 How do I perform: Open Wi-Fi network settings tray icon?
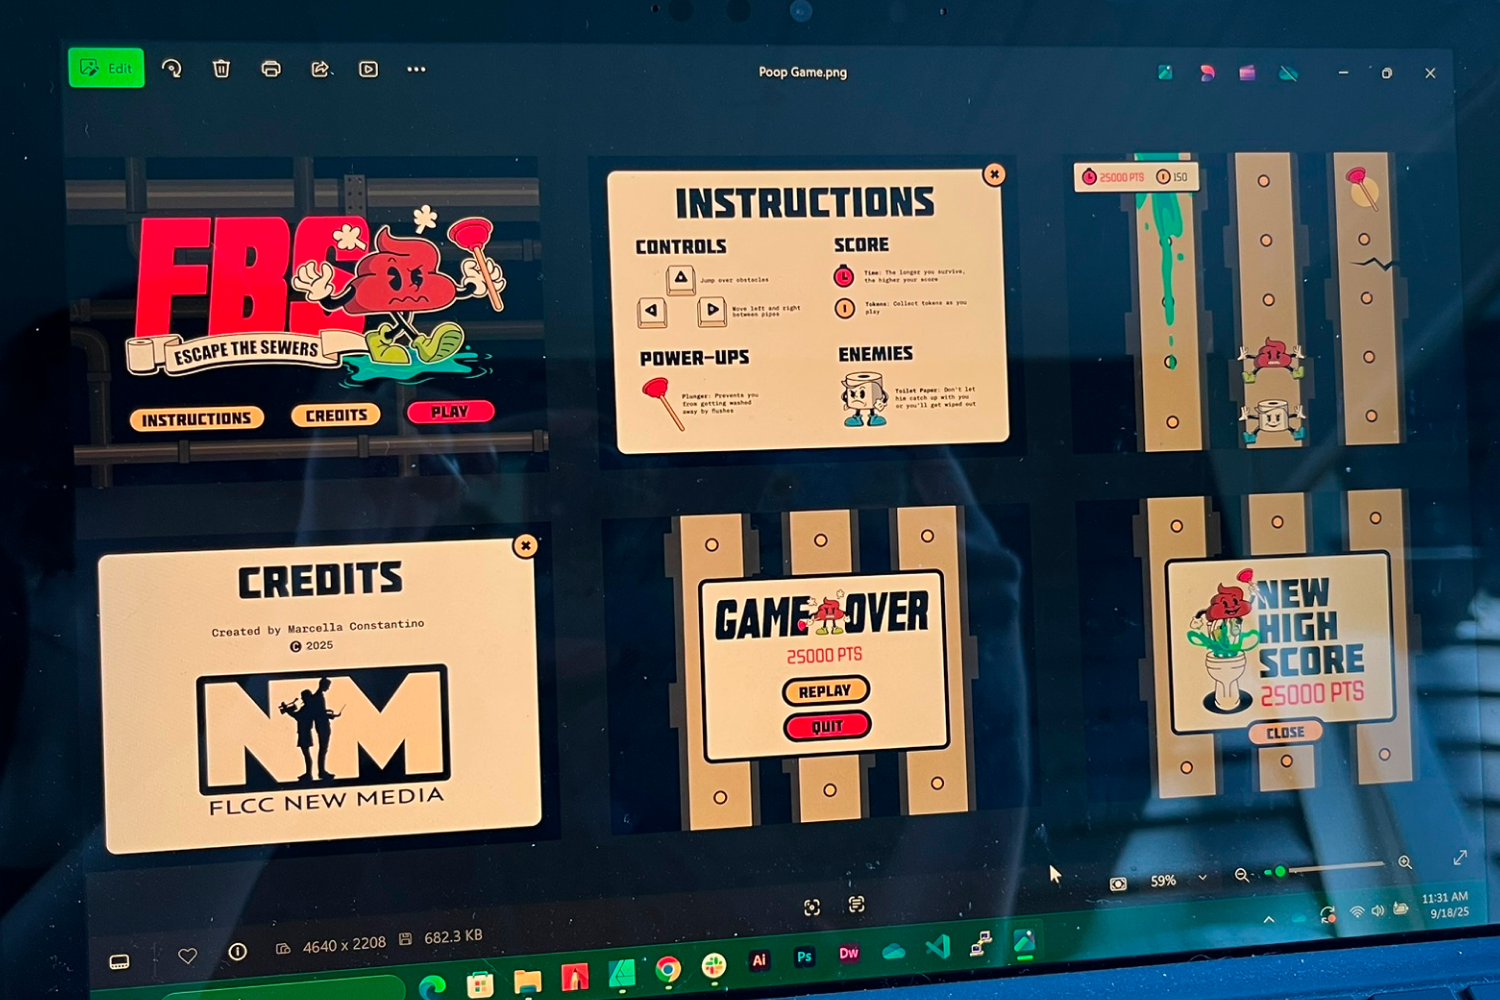pos(1357,912)
